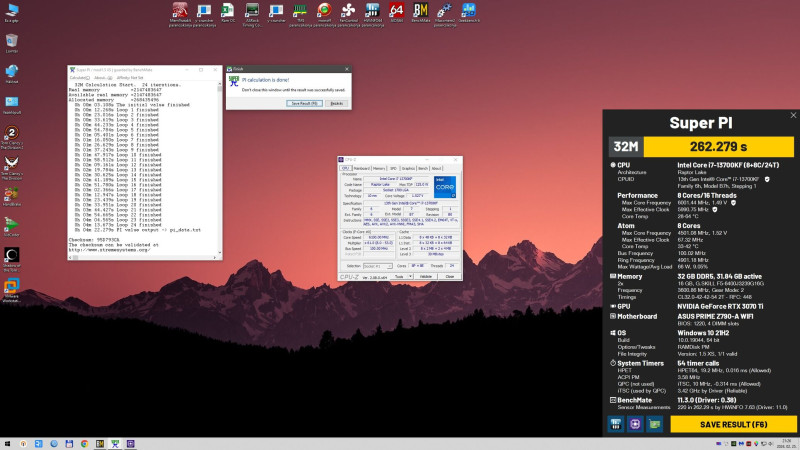
Task: Open the About menu in Super PI
Action: tap(102, 78)
